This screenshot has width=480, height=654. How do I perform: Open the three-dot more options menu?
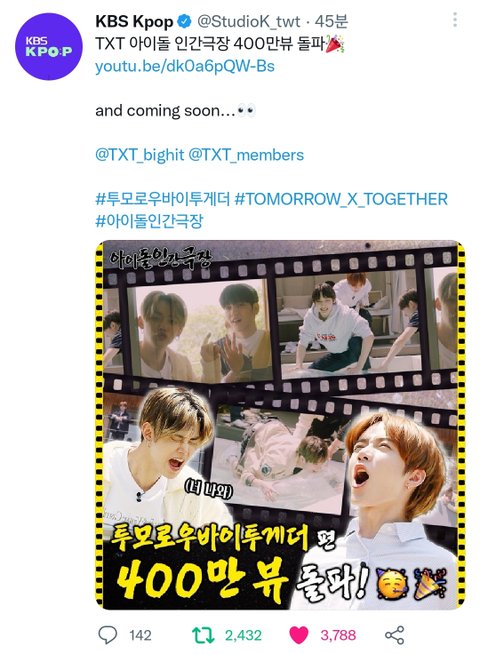point(455,20)
